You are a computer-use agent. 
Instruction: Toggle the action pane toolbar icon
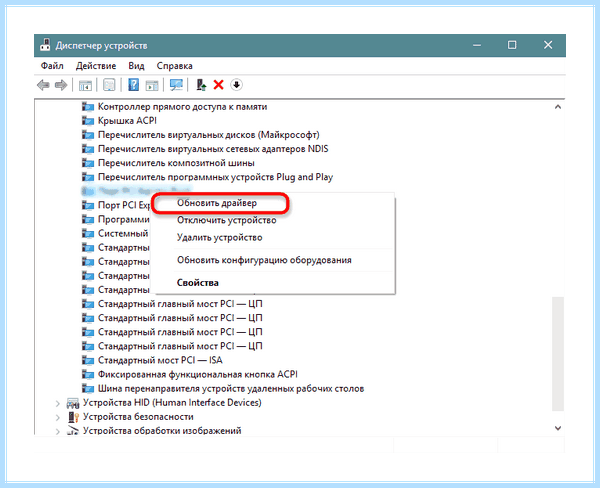pos(152,85)
